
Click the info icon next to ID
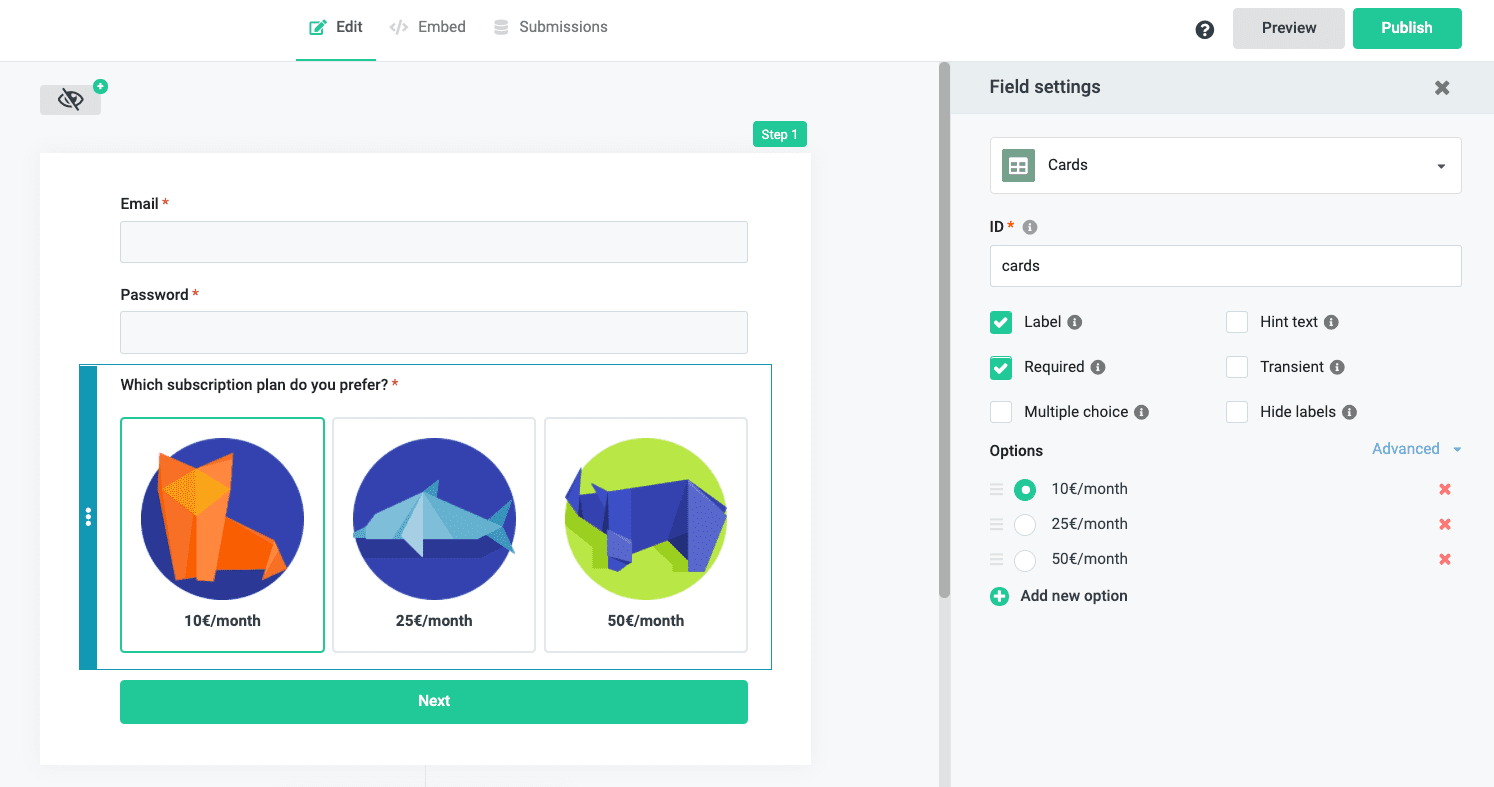pos(1030,227)
